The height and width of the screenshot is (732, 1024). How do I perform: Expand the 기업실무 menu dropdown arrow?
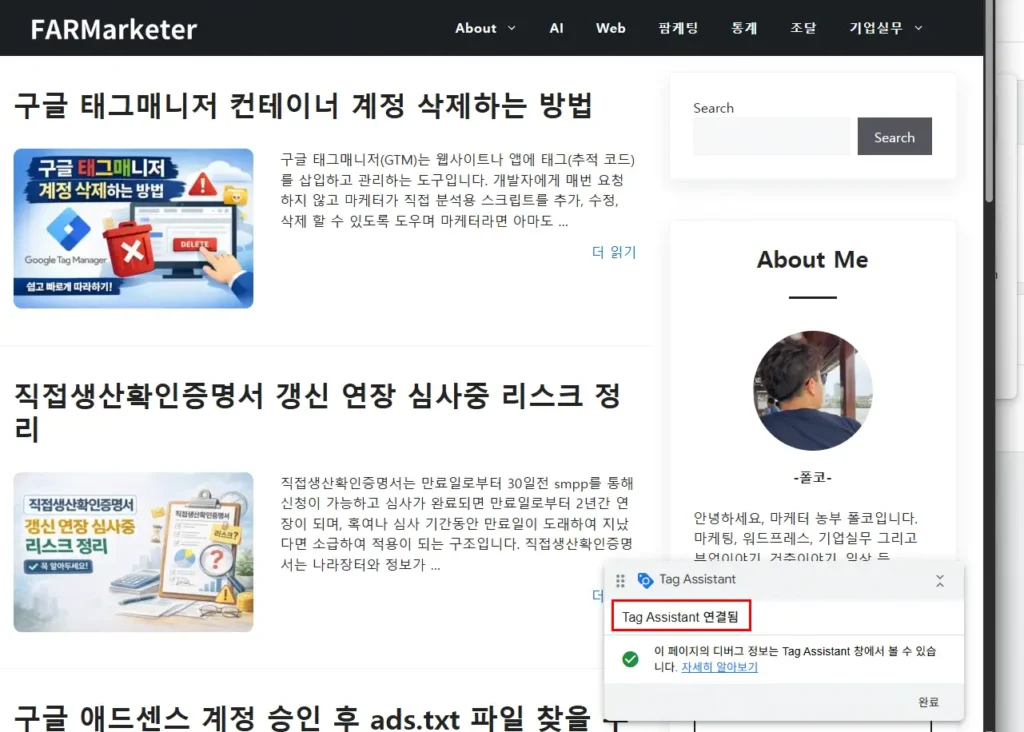[x=918, y=28]
